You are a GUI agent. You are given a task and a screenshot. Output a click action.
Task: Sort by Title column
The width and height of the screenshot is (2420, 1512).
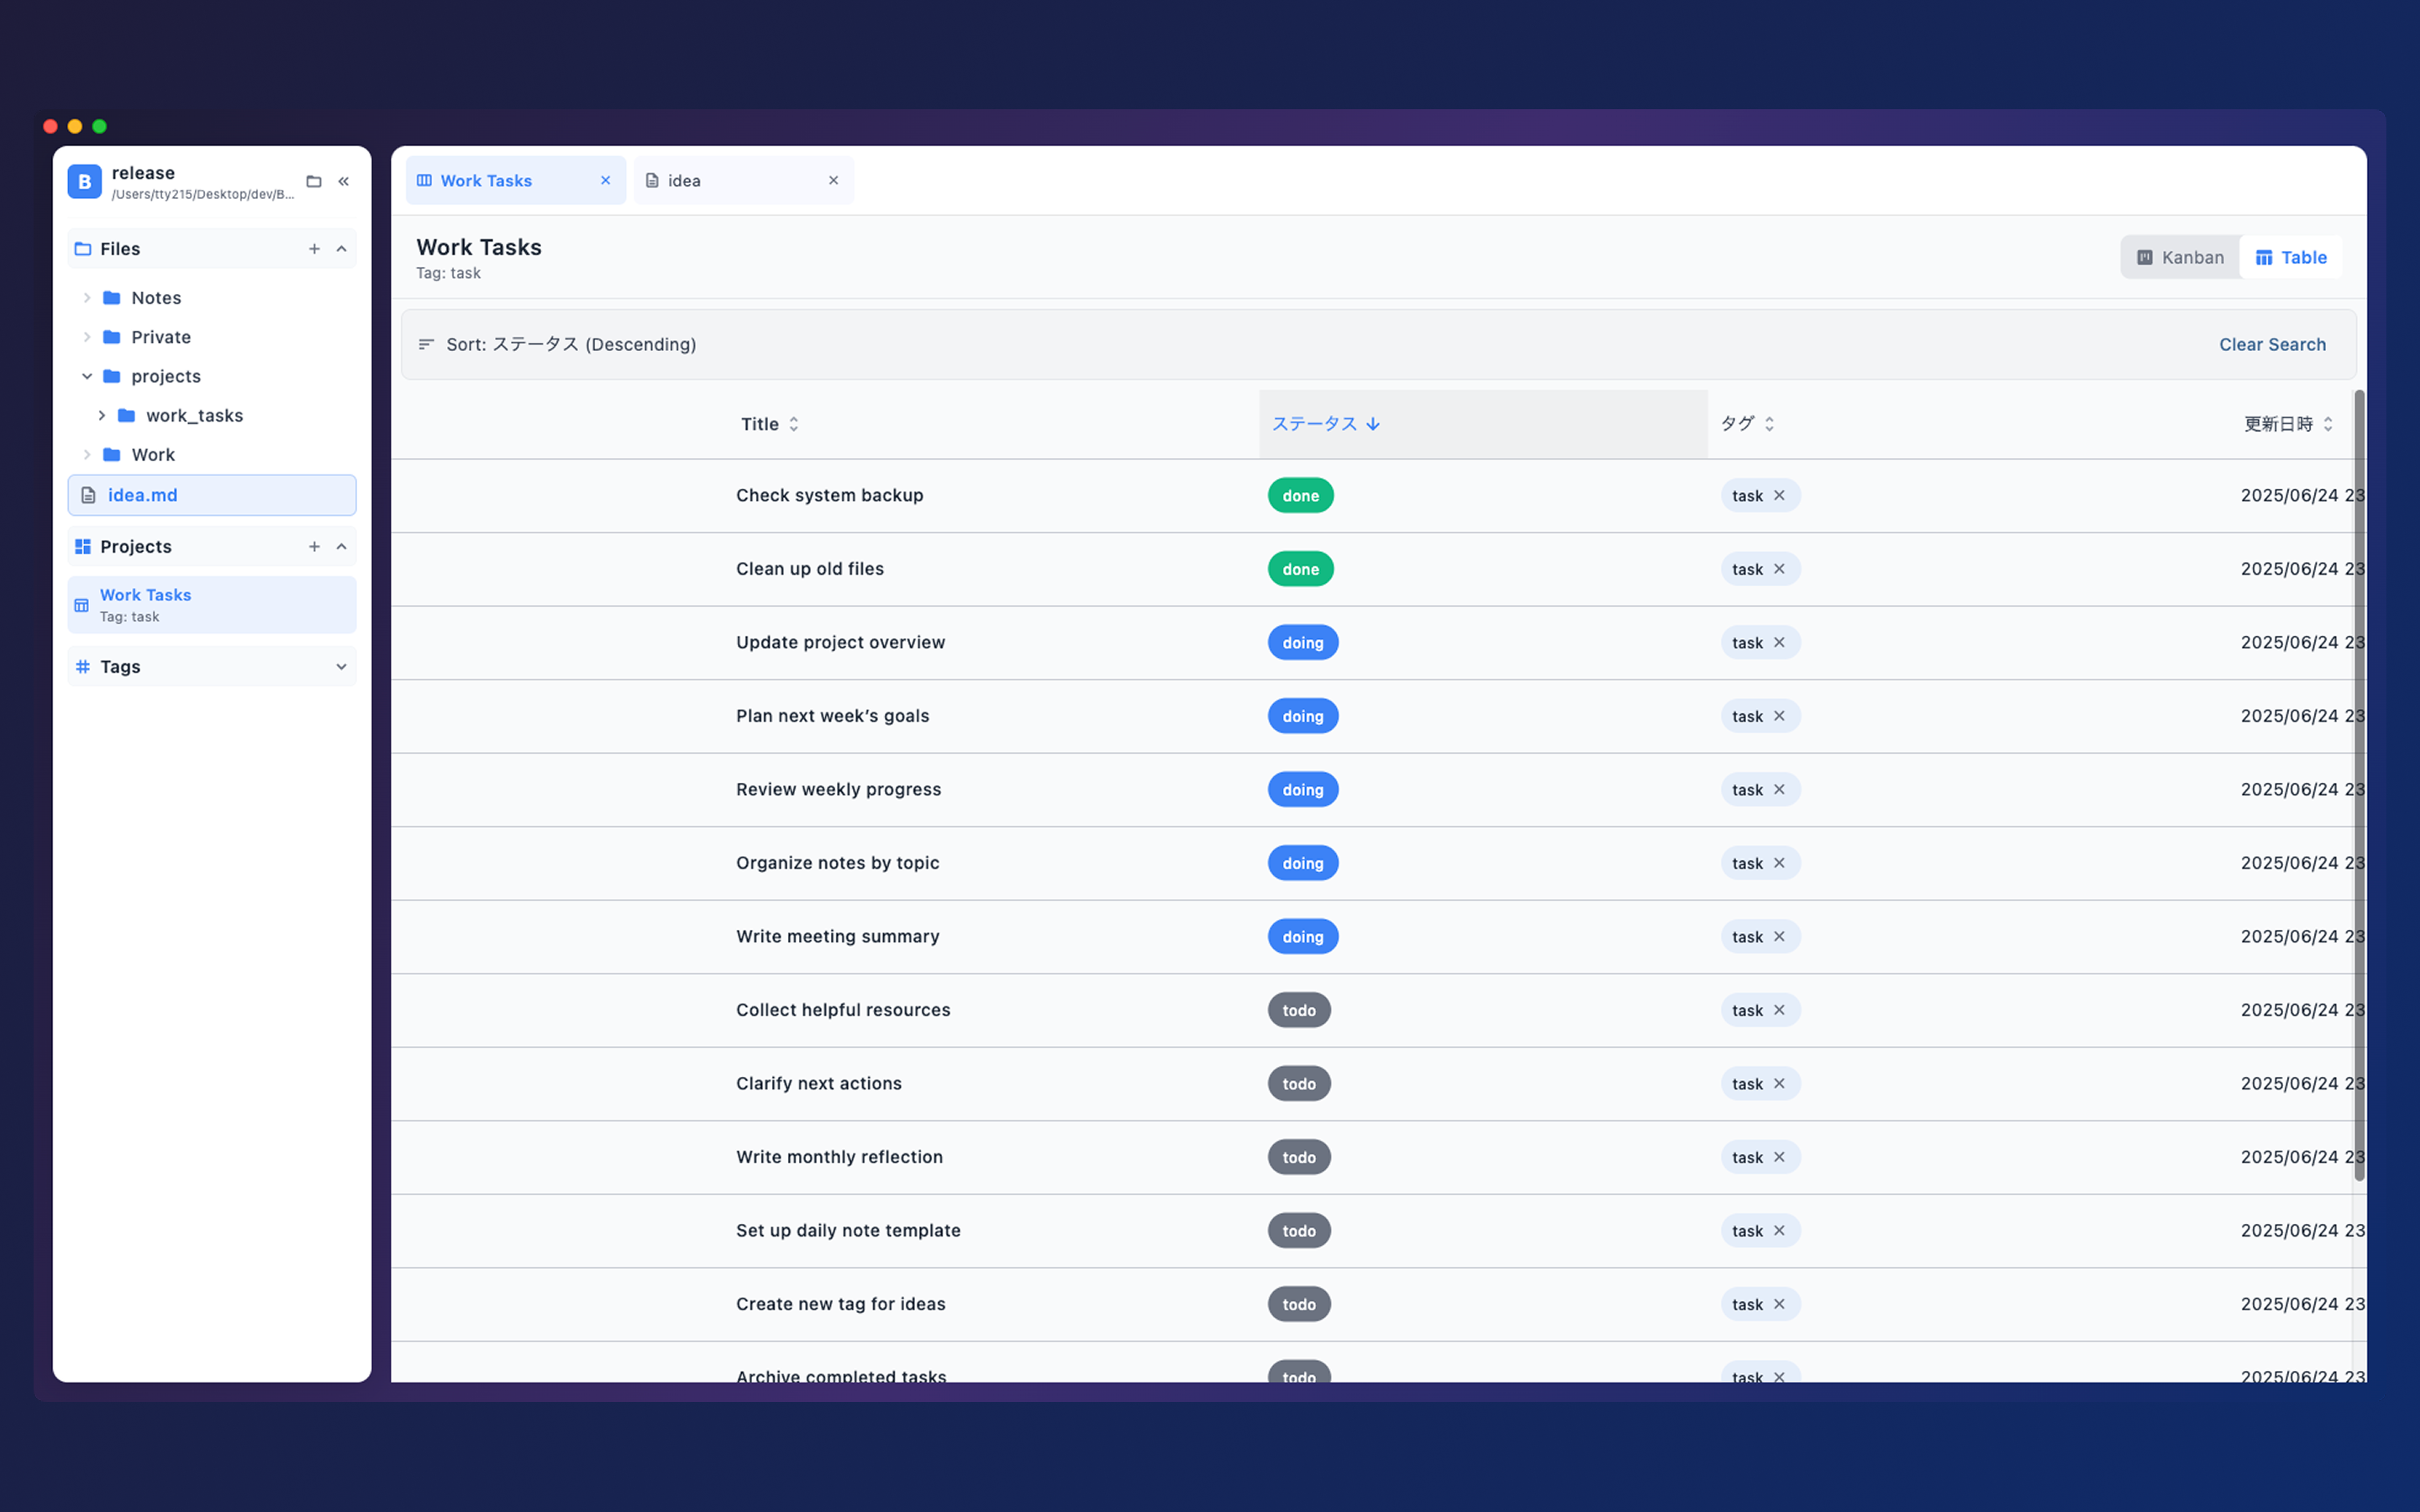[769, 424]
